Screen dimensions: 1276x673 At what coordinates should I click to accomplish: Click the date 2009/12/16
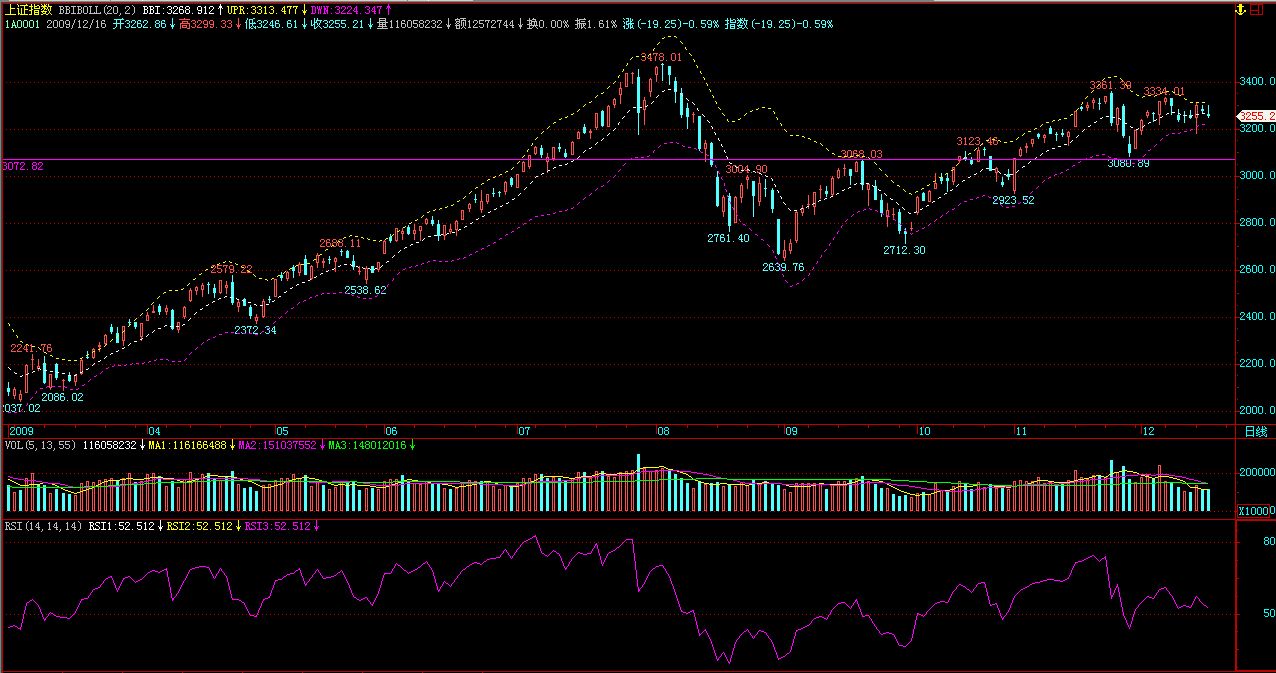[x=77, y=23]
